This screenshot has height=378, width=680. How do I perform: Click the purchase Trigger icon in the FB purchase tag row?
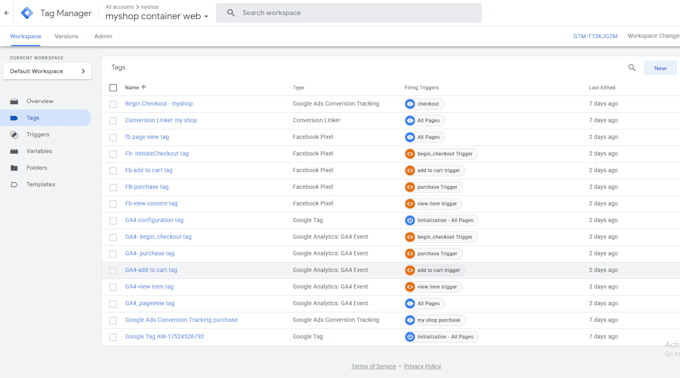pyautogui.click(x=410, y=187)
